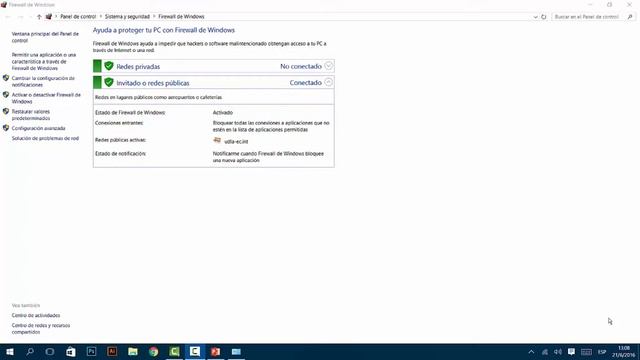This screenshot has height=360, width=640.
Task: Open the taskbar clock and date
Action: [623, 351]
